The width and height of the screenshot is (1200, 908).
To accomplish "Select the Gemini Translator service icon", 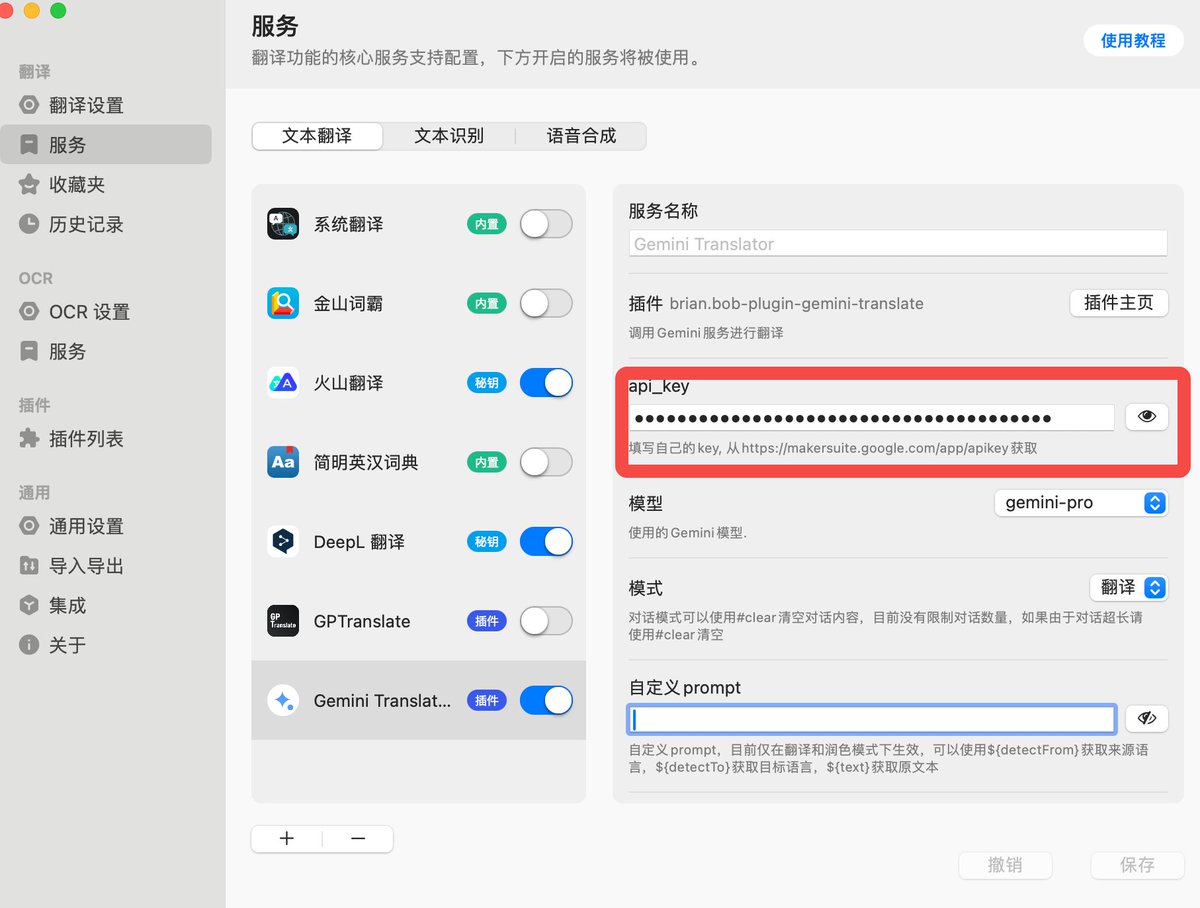I will (283, 700).
